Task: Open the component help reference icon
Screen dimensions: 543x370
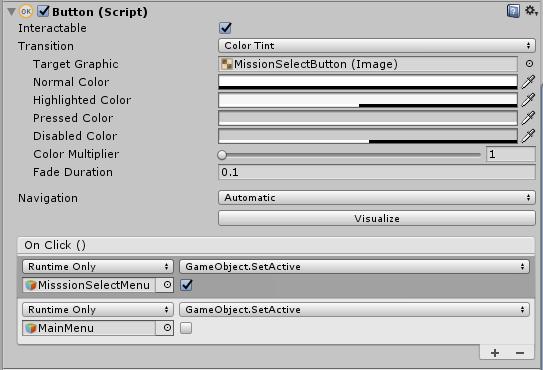Action: coord(513,11)
